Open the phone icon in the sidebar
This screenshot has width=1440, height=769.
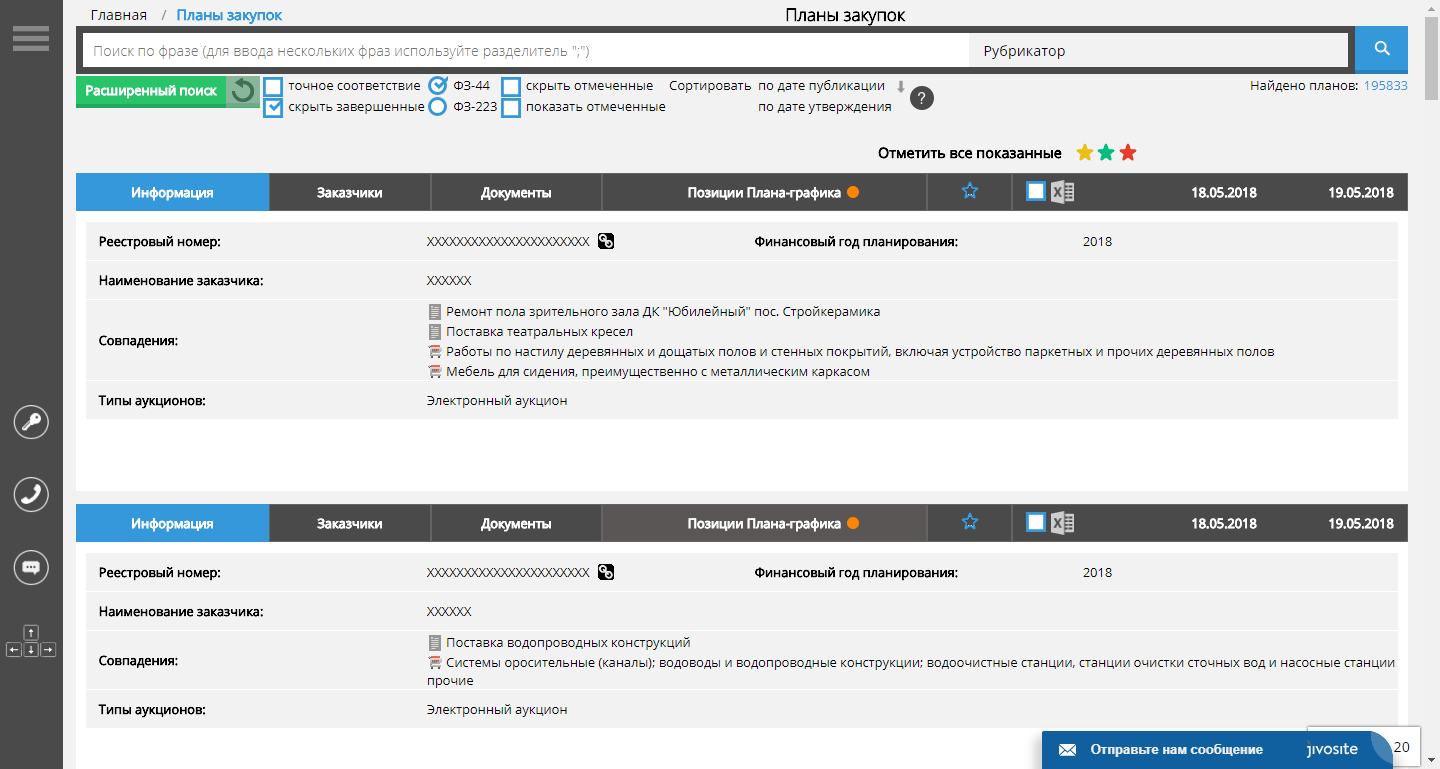point(31,494)
